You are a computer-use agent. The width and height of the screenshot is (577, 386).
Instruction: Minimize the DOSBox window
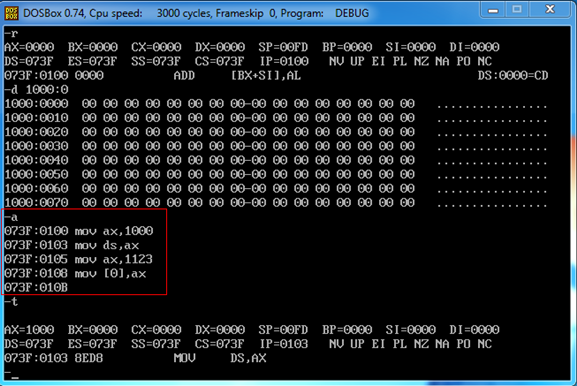coord(493,10)
